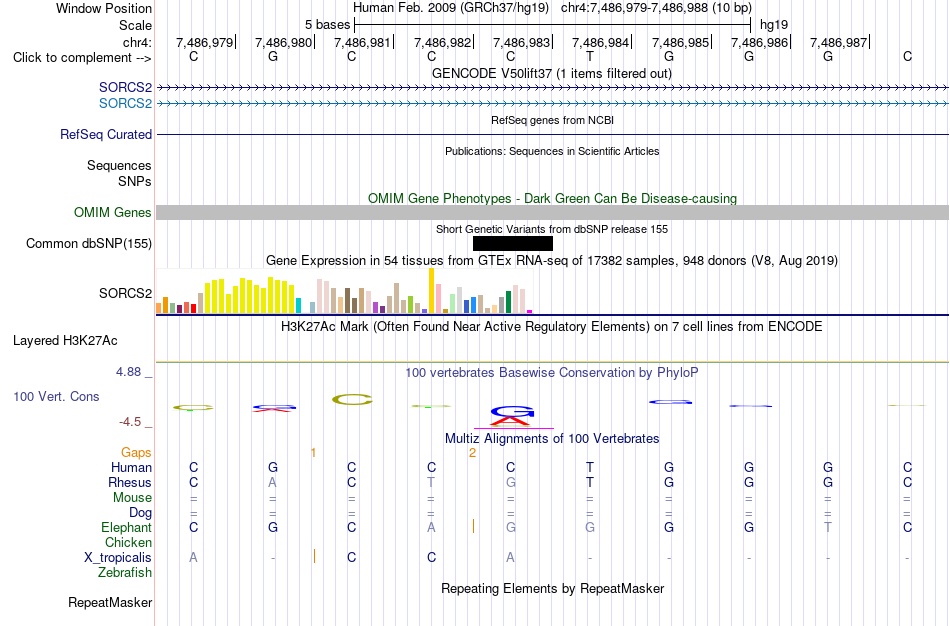Open the Layered H3K27Ac track label
The height and width of the screenshot is (626, 950).
65,341
